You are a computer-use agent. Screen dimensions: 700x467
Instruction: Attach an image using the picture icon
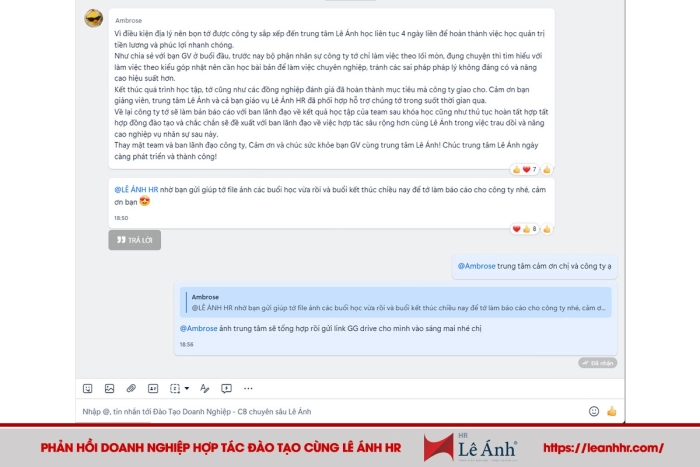(109, 388)
